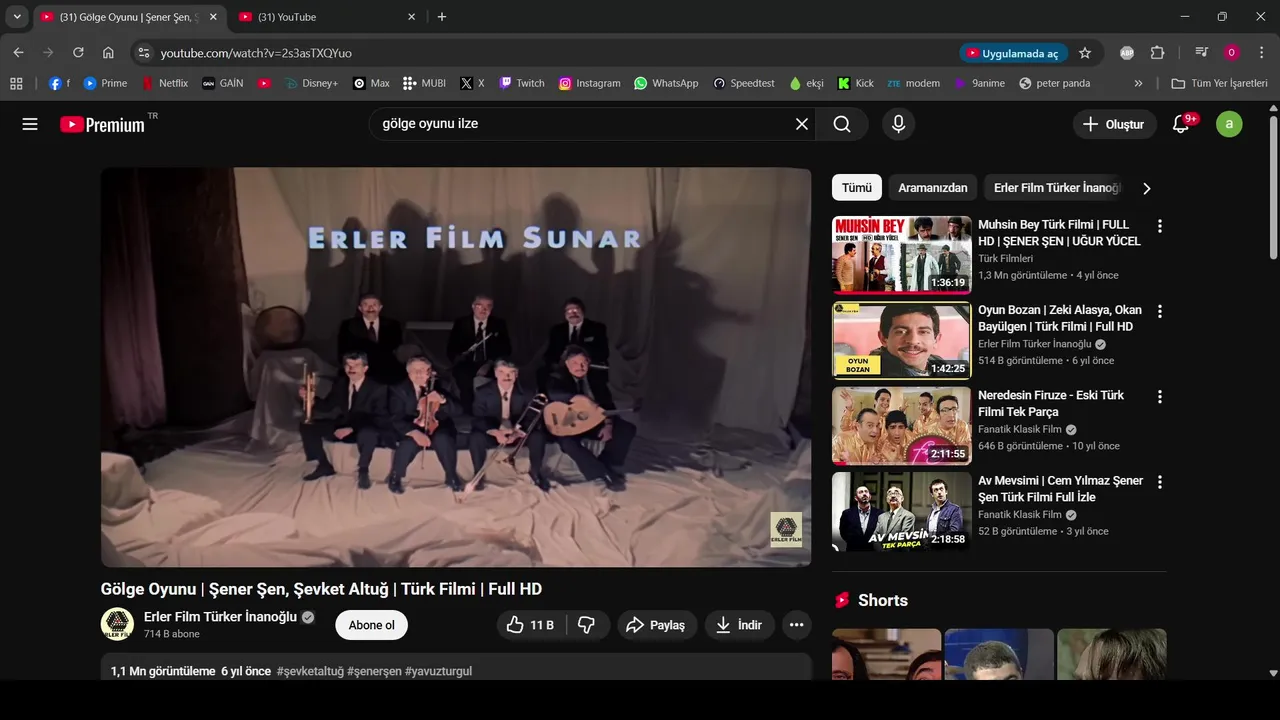Open the Netflix bookmark
This screenshot has height=720, width=1280.
coord(165,83)
